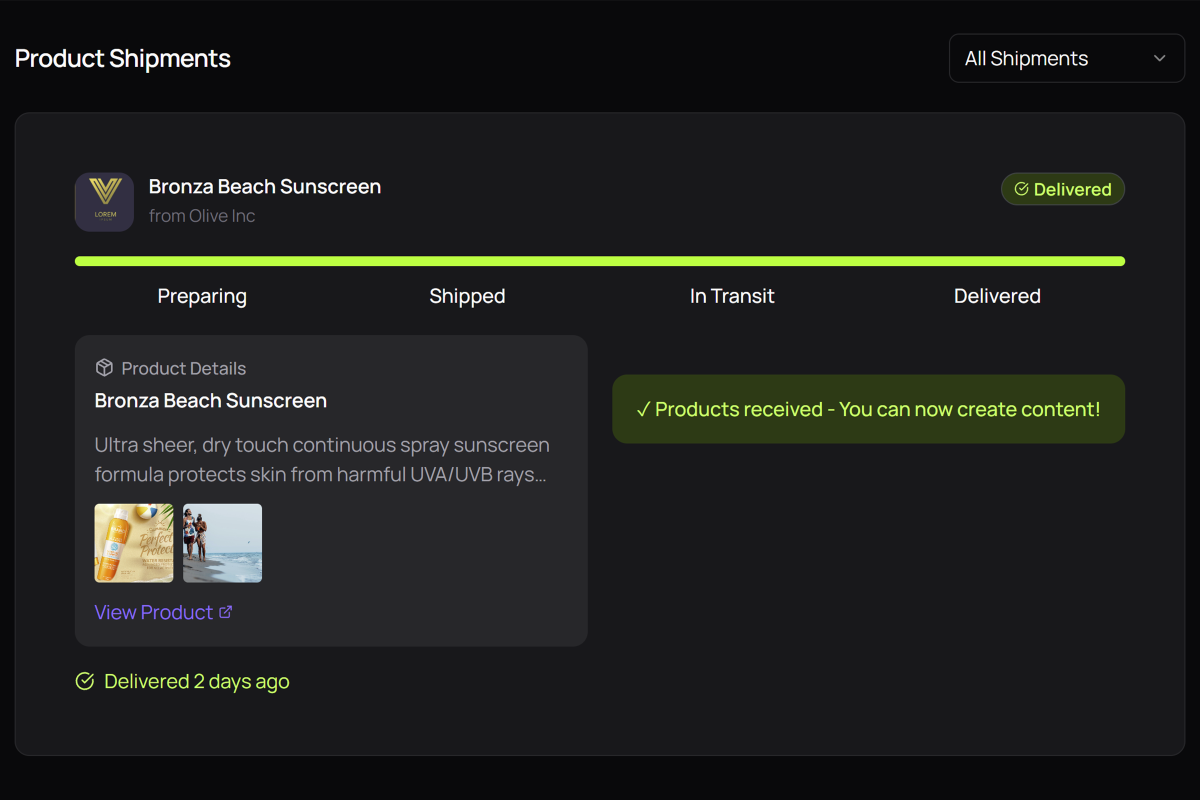This screenshot has height=800, width=1200.
Task: Click the Olive Inc brand logo icon
Action: [104, 202]
